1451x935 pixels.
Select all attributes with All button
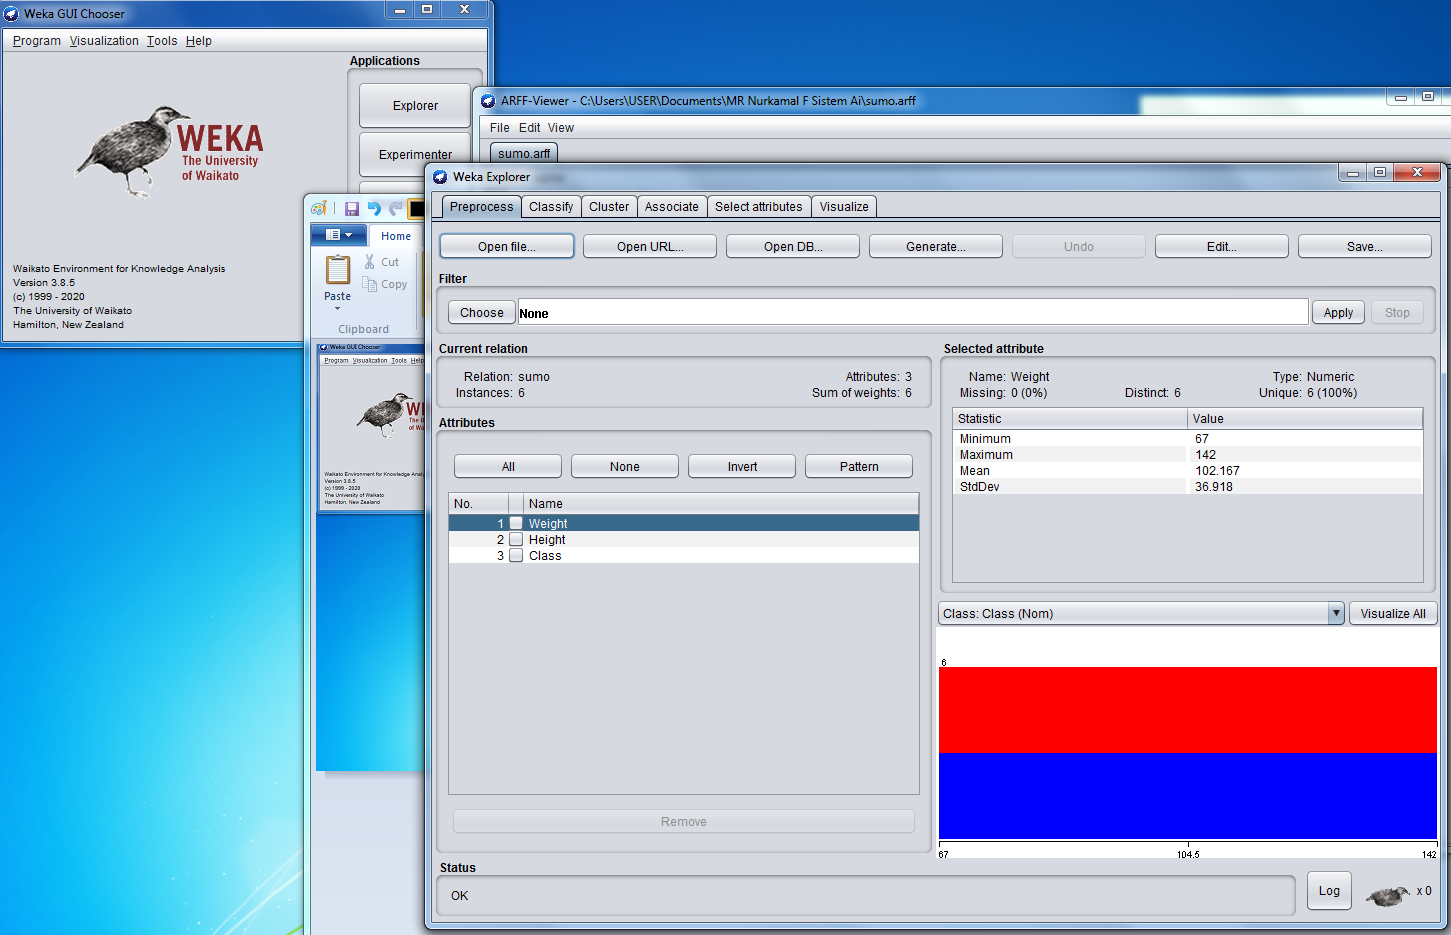point(508,466)
